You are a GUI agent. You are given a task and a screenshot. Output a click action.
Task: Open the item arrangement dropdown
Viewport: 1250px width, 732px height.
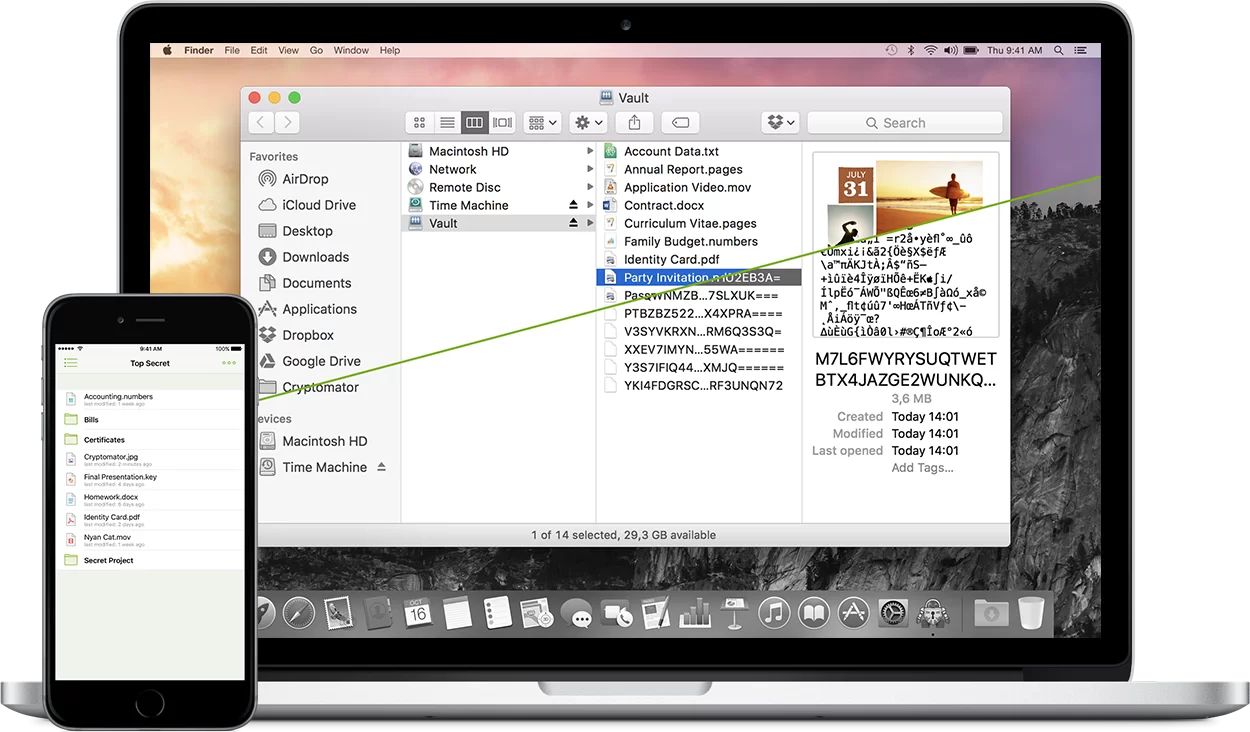tap(543, 122)
